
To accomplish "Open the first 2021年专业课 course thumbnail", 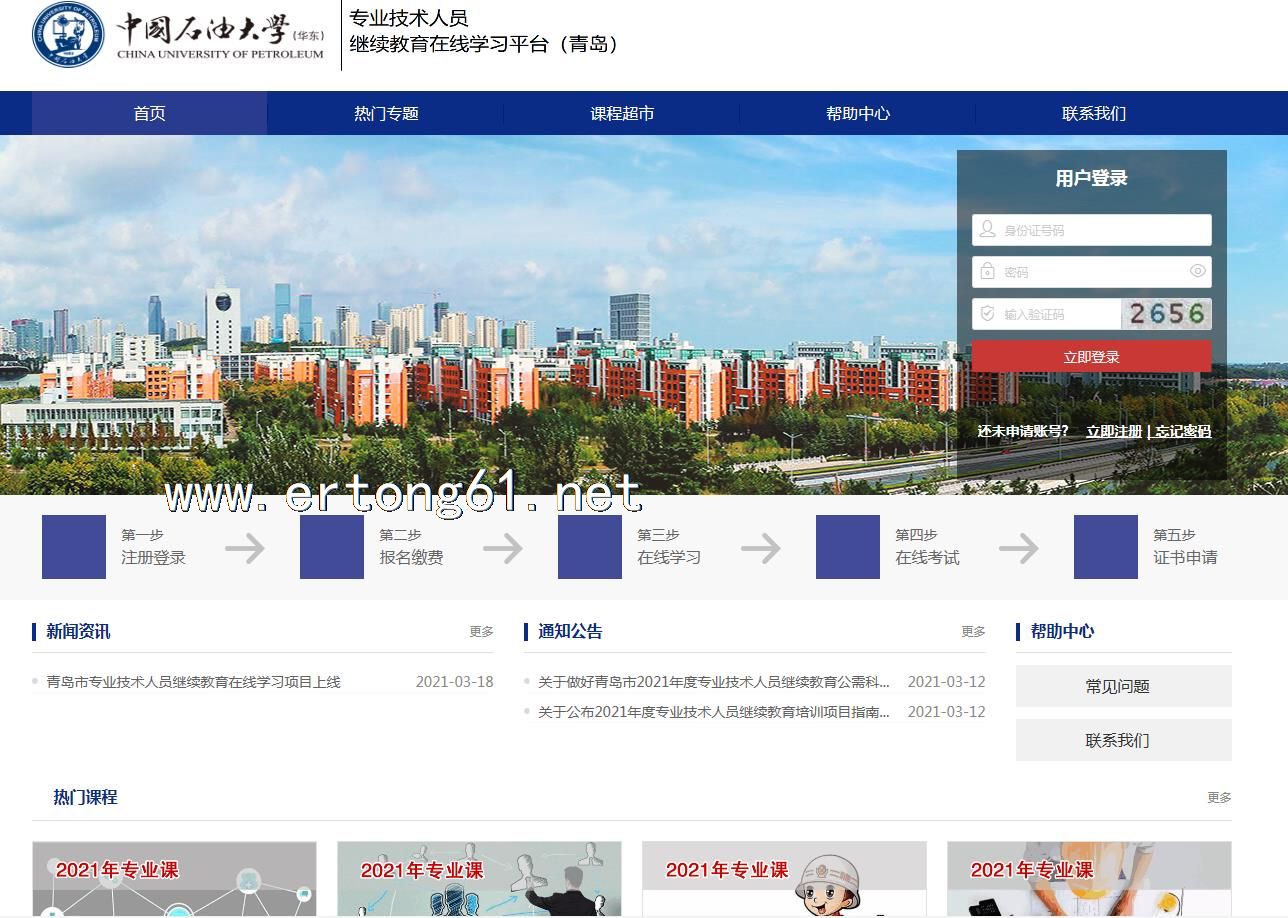I will coord(174,879).
